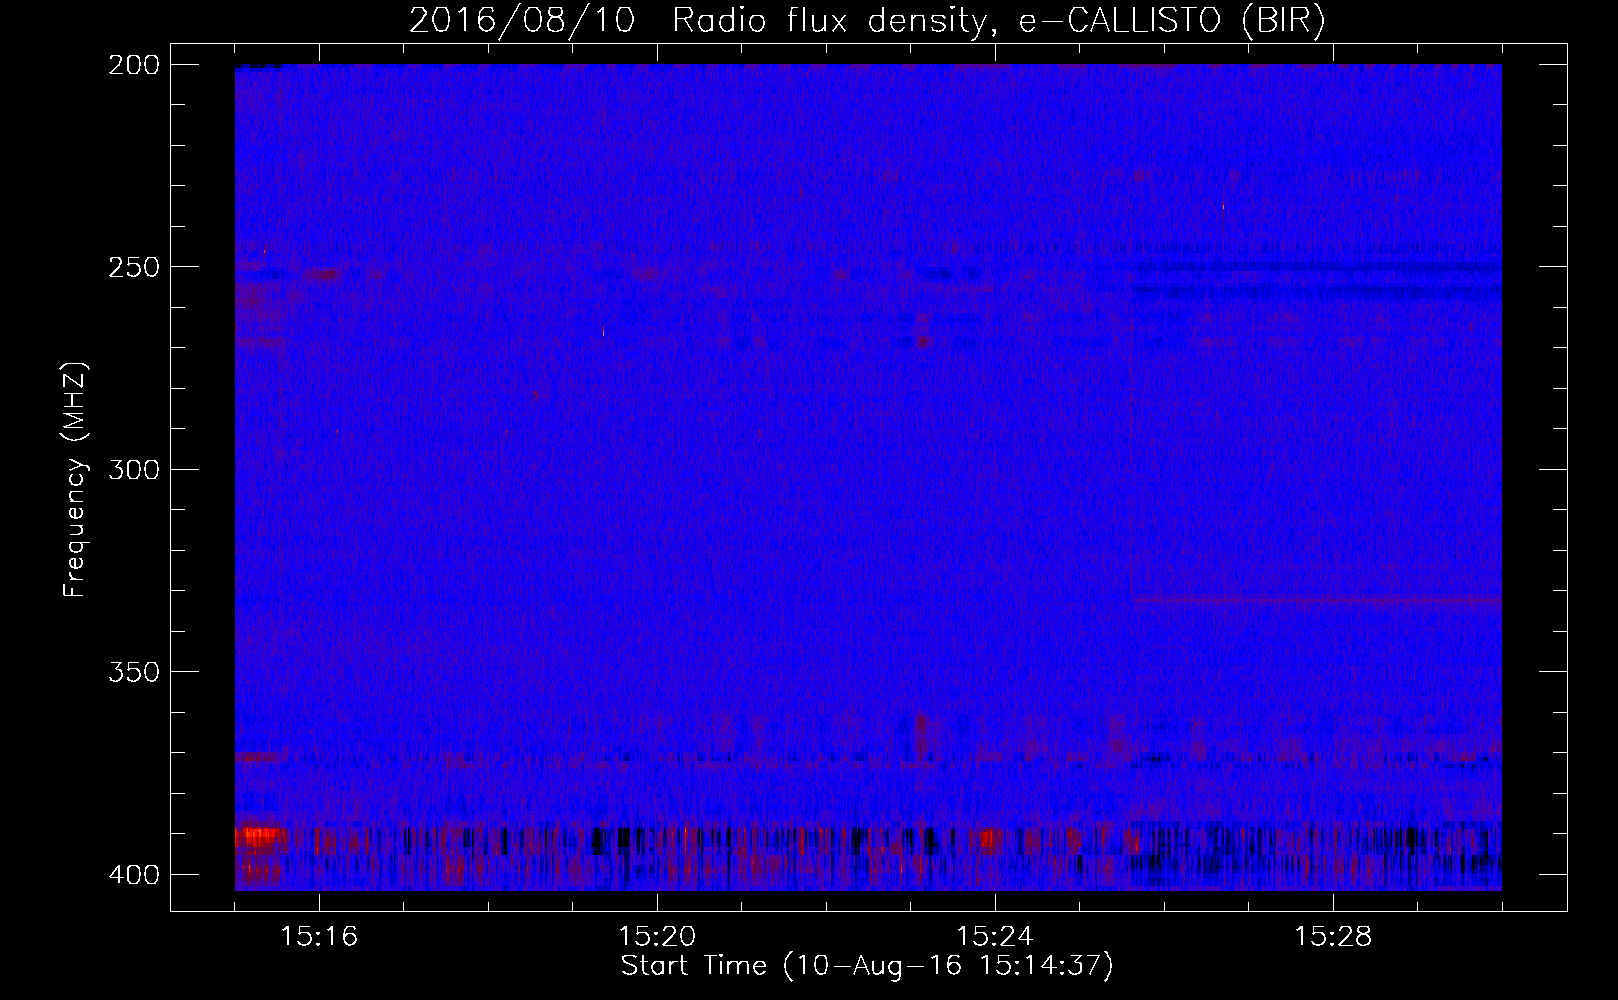Image resolution: width=1618 pixels, height=1000 pixels.
Task: Click the 15:20 time tick label
Action: (x=657, y=937)
